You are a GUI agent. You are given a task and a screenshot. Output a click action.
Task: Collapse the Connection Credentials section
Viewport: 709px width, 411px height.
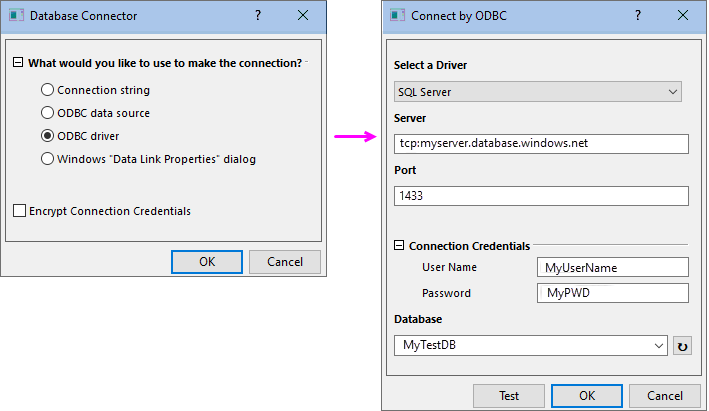(400, 246)
